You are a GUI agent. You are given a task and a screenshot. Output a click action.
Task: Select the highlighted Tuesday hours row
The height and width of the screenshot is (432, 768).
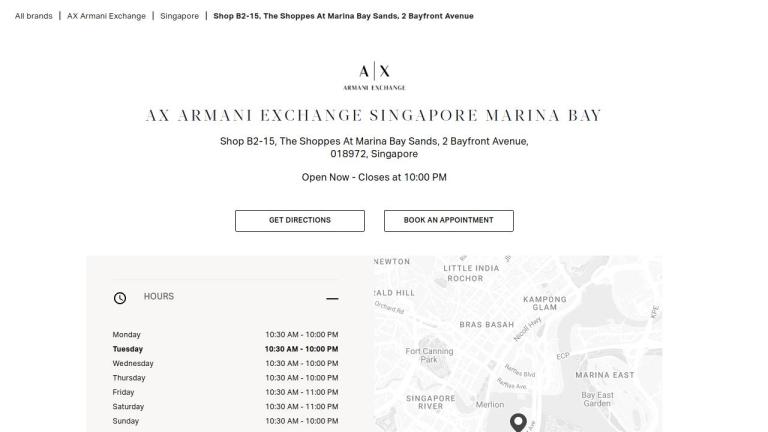225,349
